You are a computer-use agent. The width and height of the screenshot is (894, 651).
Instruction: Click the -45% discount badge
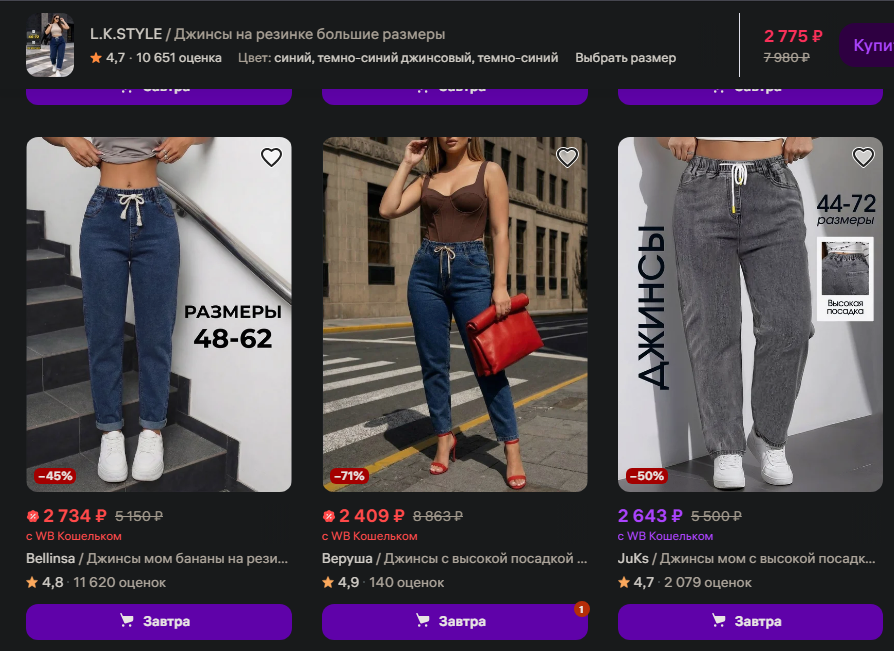click(x=55, y=476)
